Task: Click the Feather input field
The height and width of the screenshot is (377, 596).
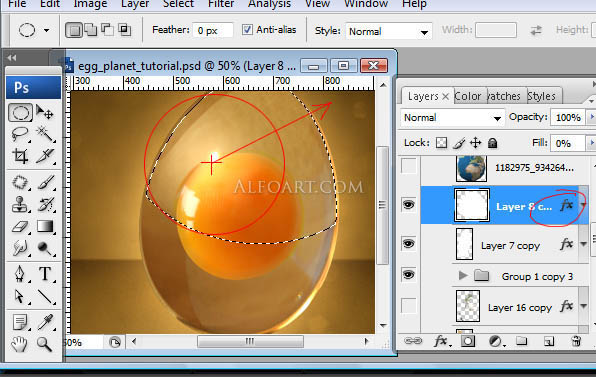Action: click(x=212, y=30)
